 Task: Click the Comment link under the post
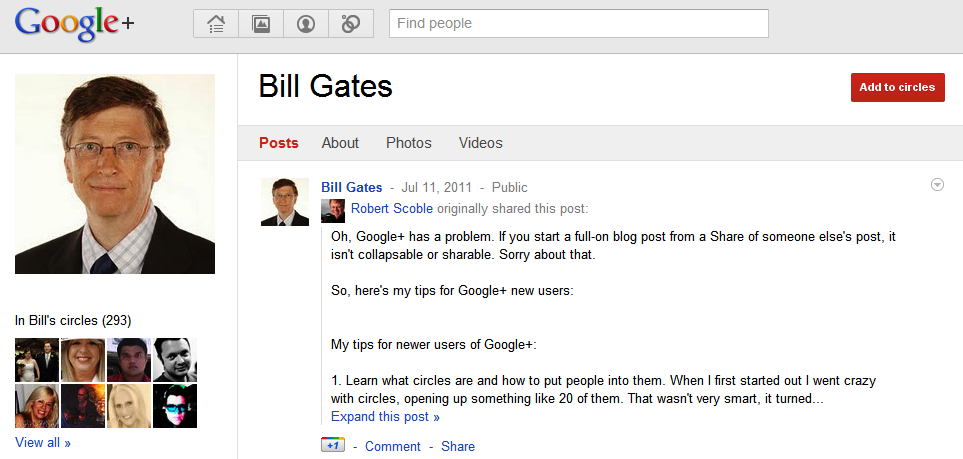tap(392, 447)
